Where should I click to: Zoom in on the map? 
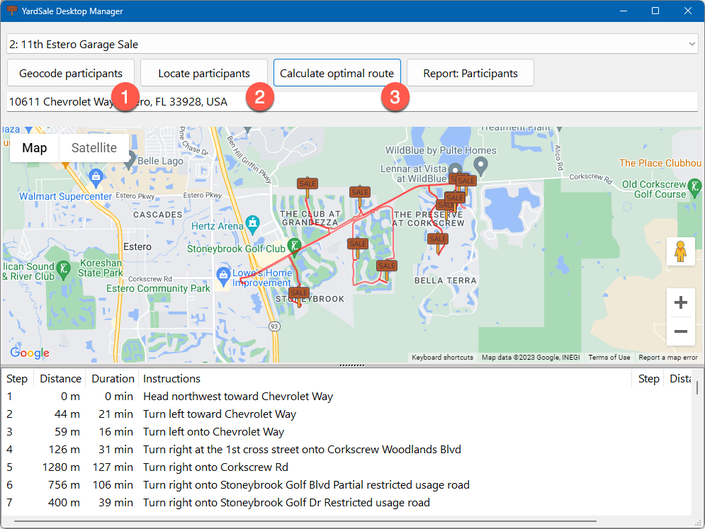click(x=680, y=302)
